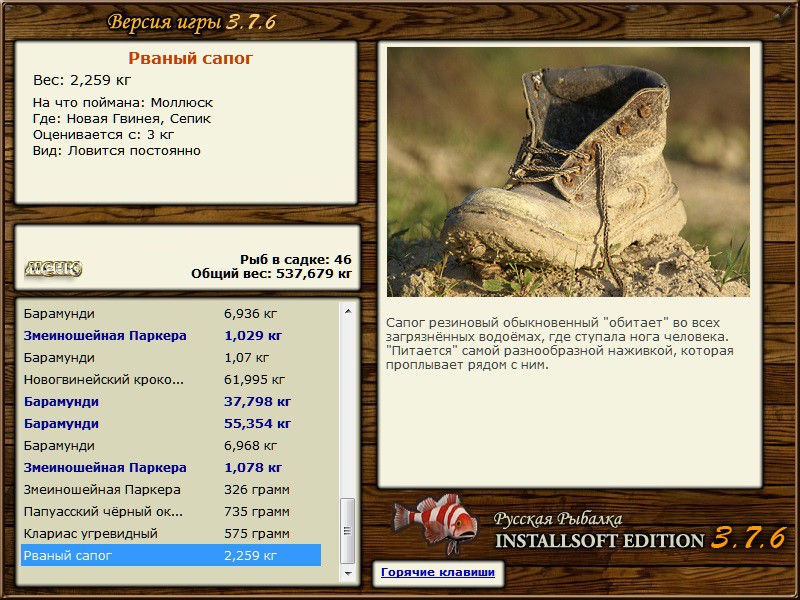The image size is (800, 600).
Task: Click the Вид: Ловится постоянно line
Action: click(116, 151)
